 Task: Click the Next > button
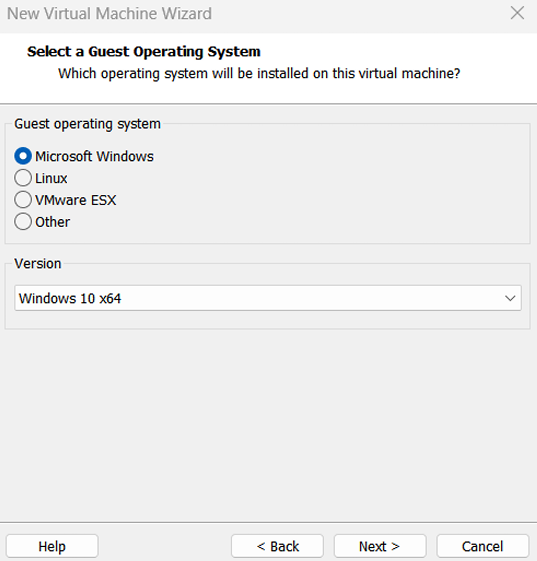pyautogui.click(x=380, y=546)
